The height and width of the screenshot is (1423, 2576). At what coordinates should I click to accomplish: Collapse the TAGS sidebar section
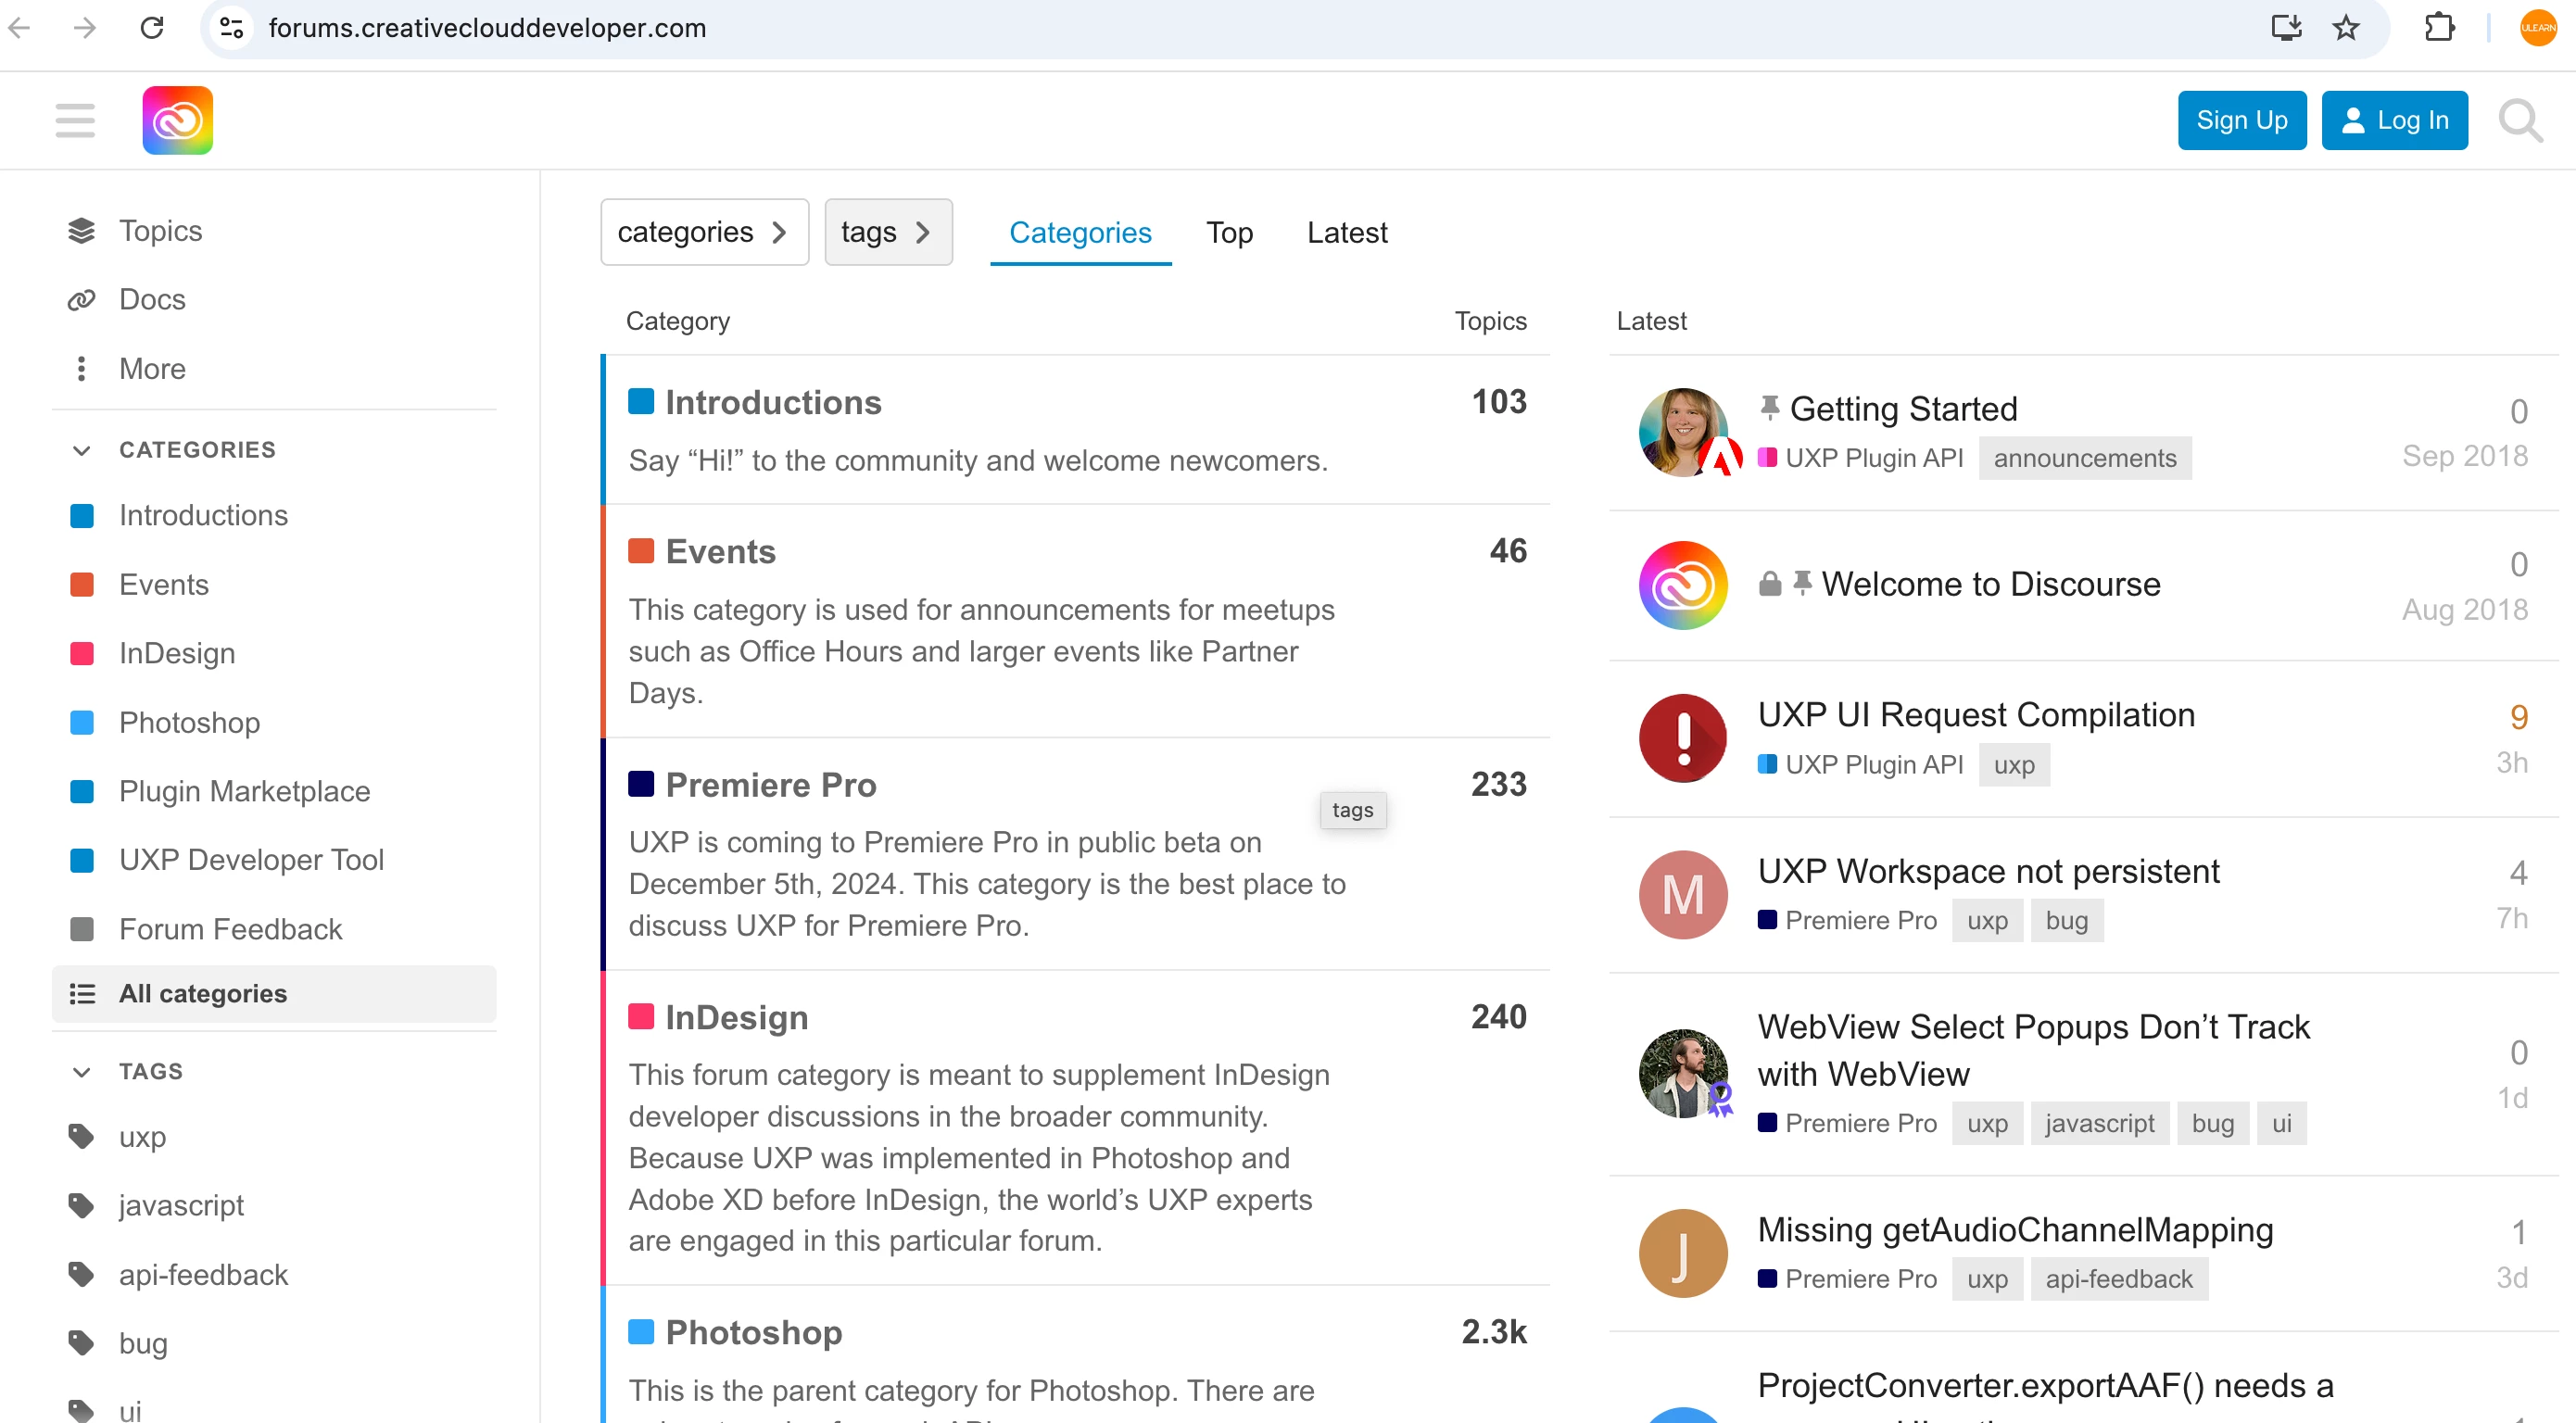82,1072
